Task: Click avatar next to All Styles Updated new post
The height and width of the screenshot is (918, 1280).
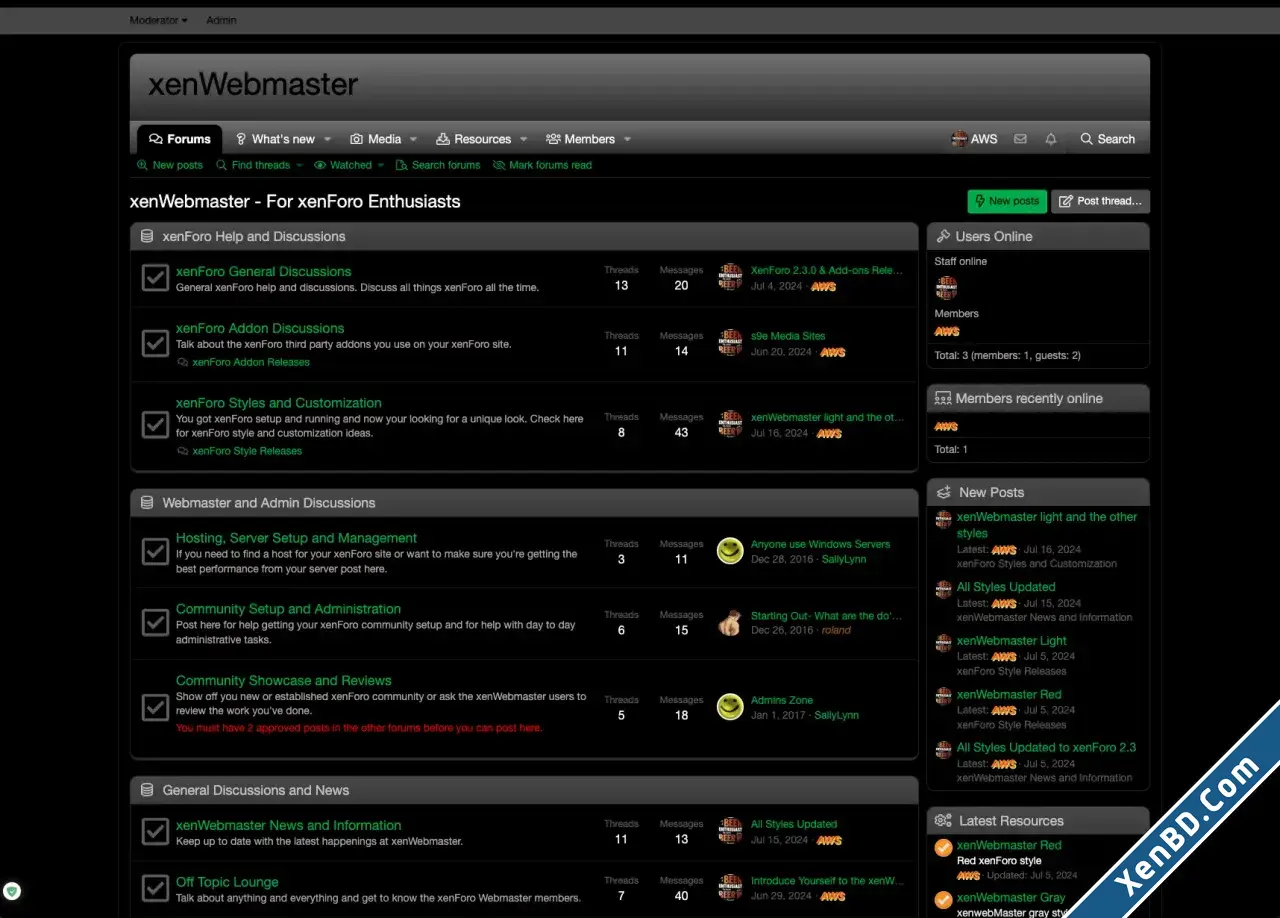Action: (x=943, y=589)
